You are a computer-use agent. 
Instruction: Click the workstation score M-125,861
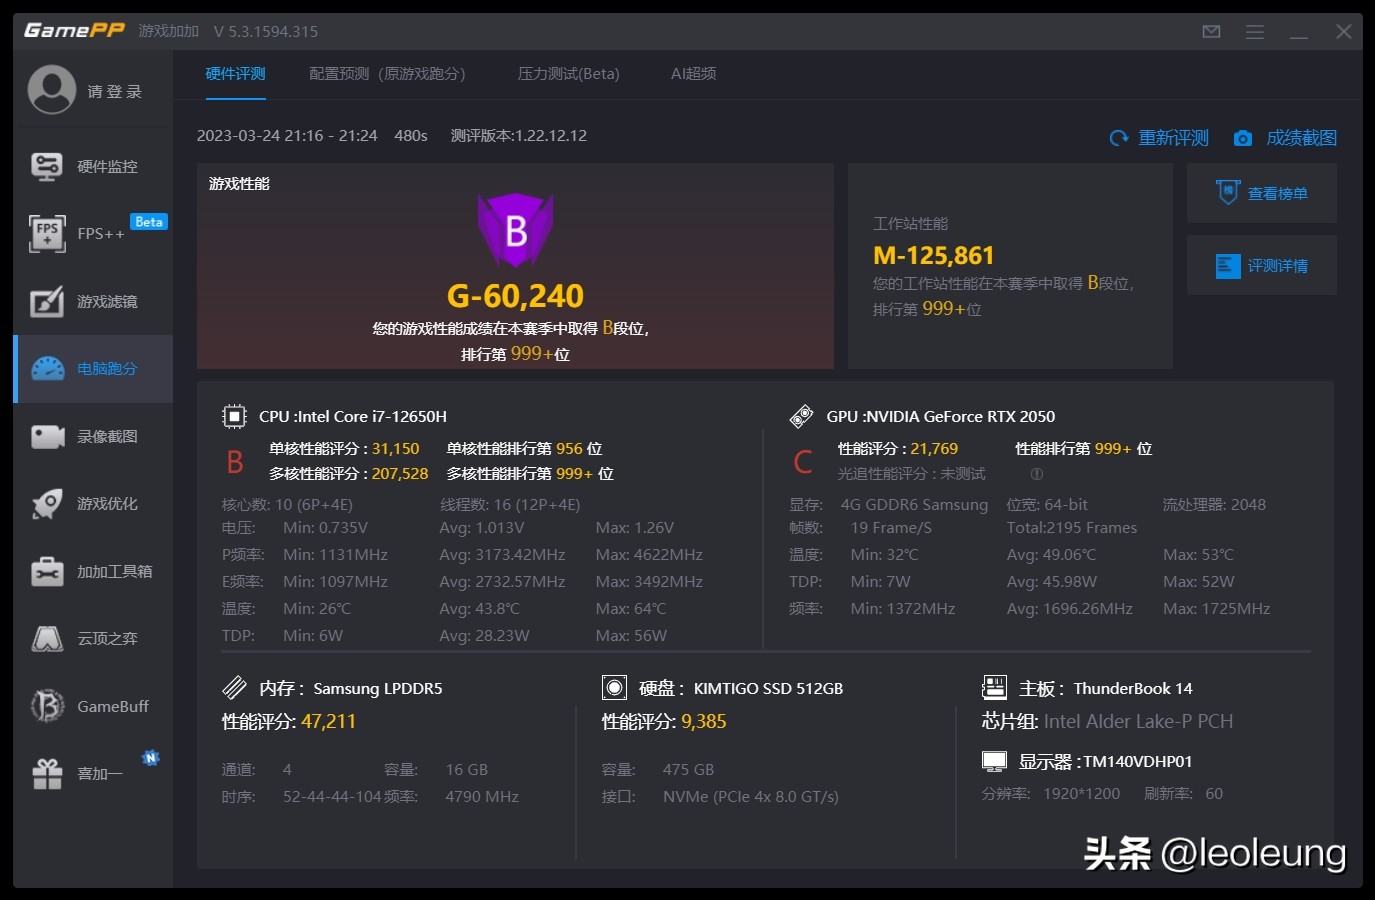[934, 256]
